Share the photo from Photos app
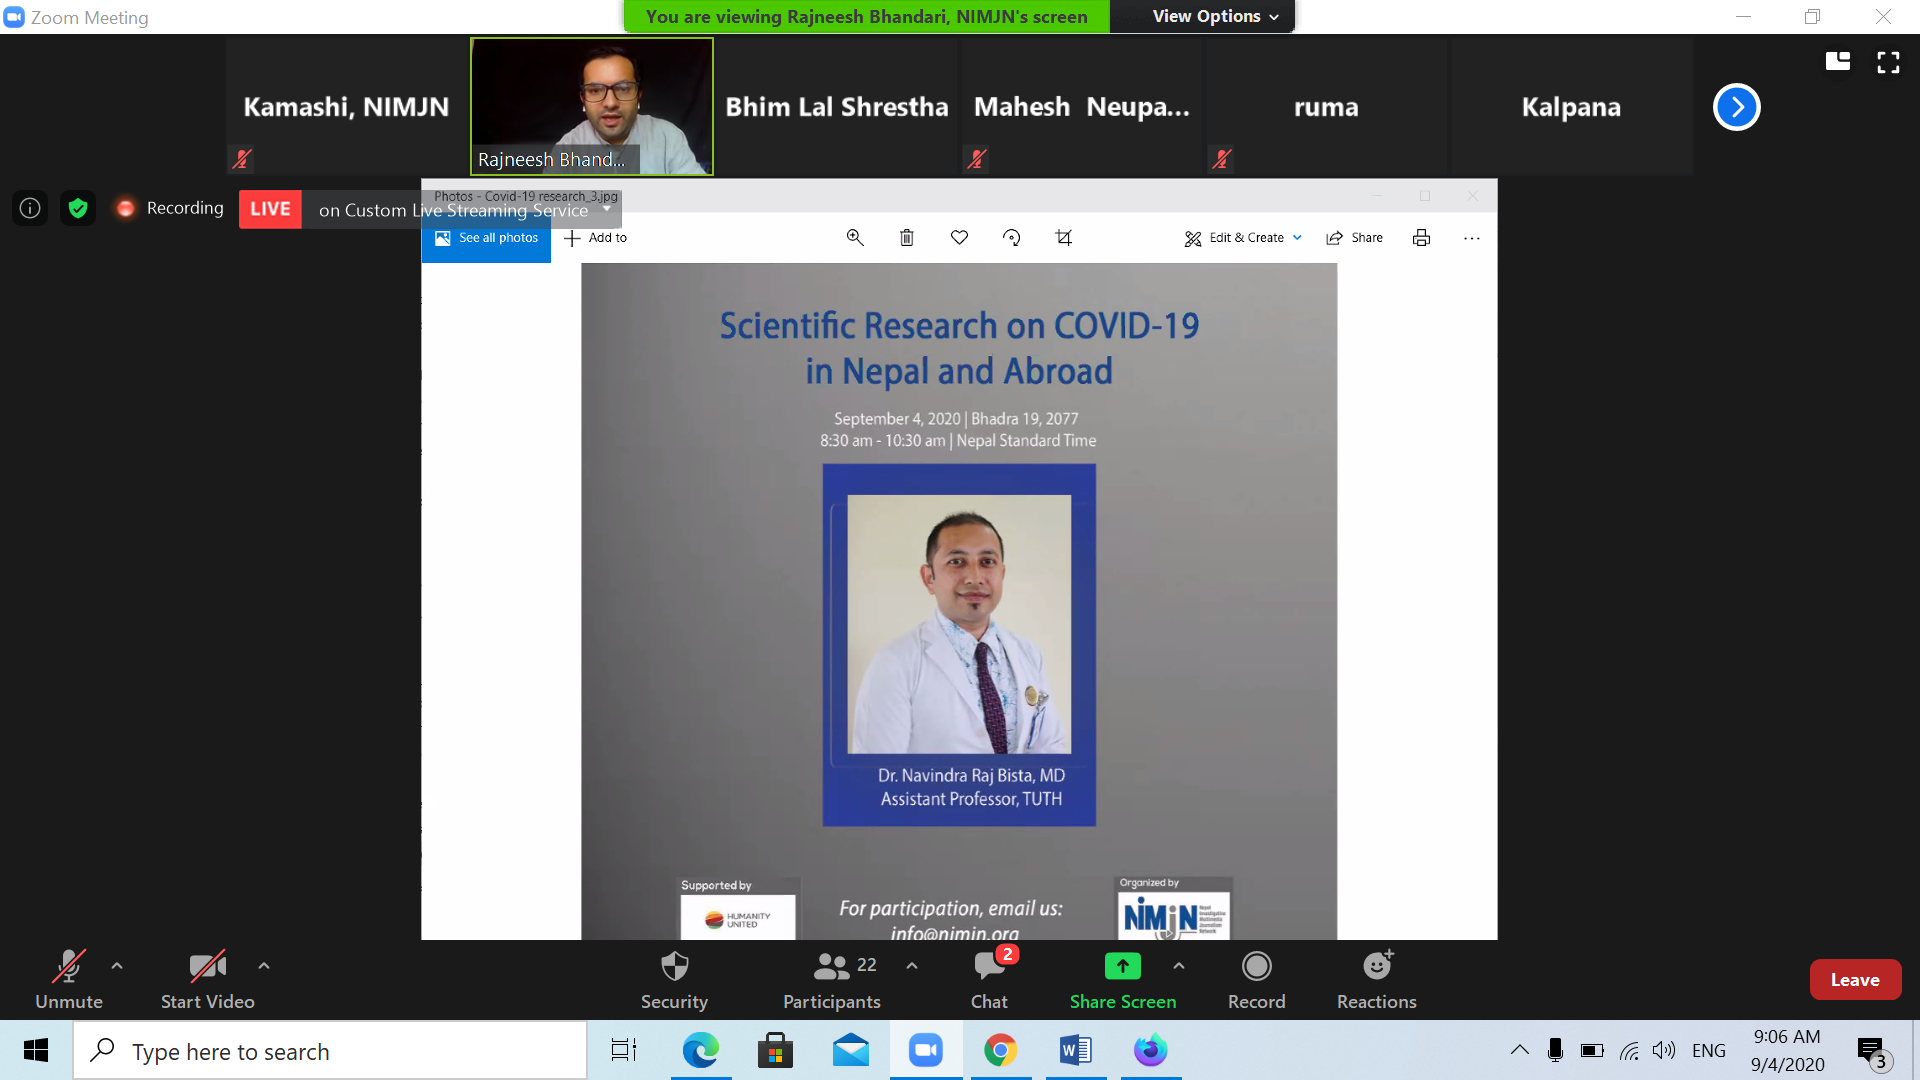 pos(1354,237)
